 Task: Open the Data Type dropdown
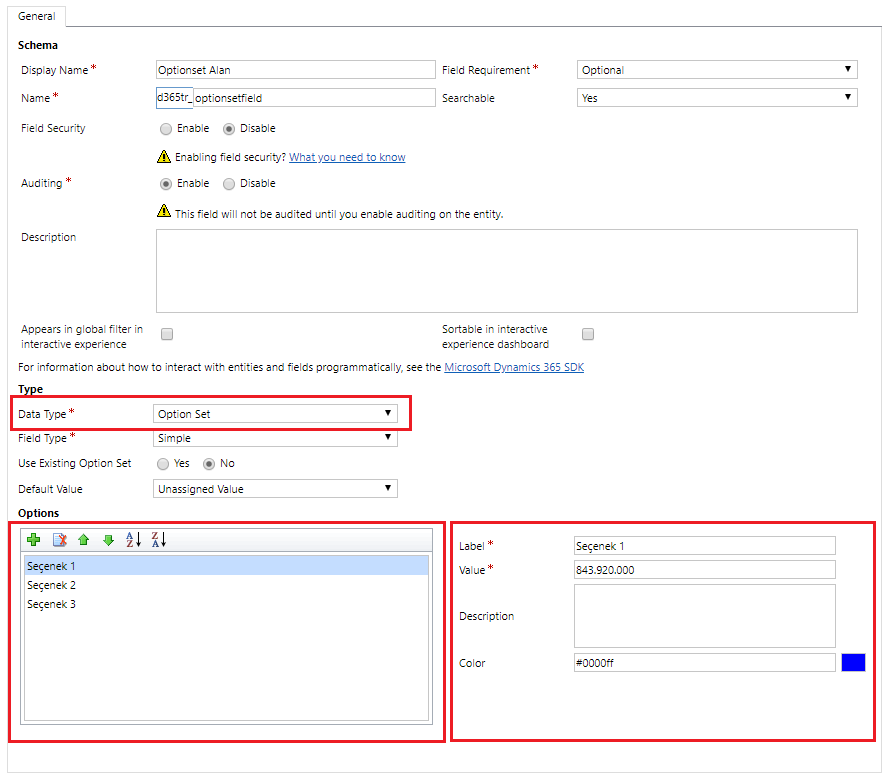(388, 413)
